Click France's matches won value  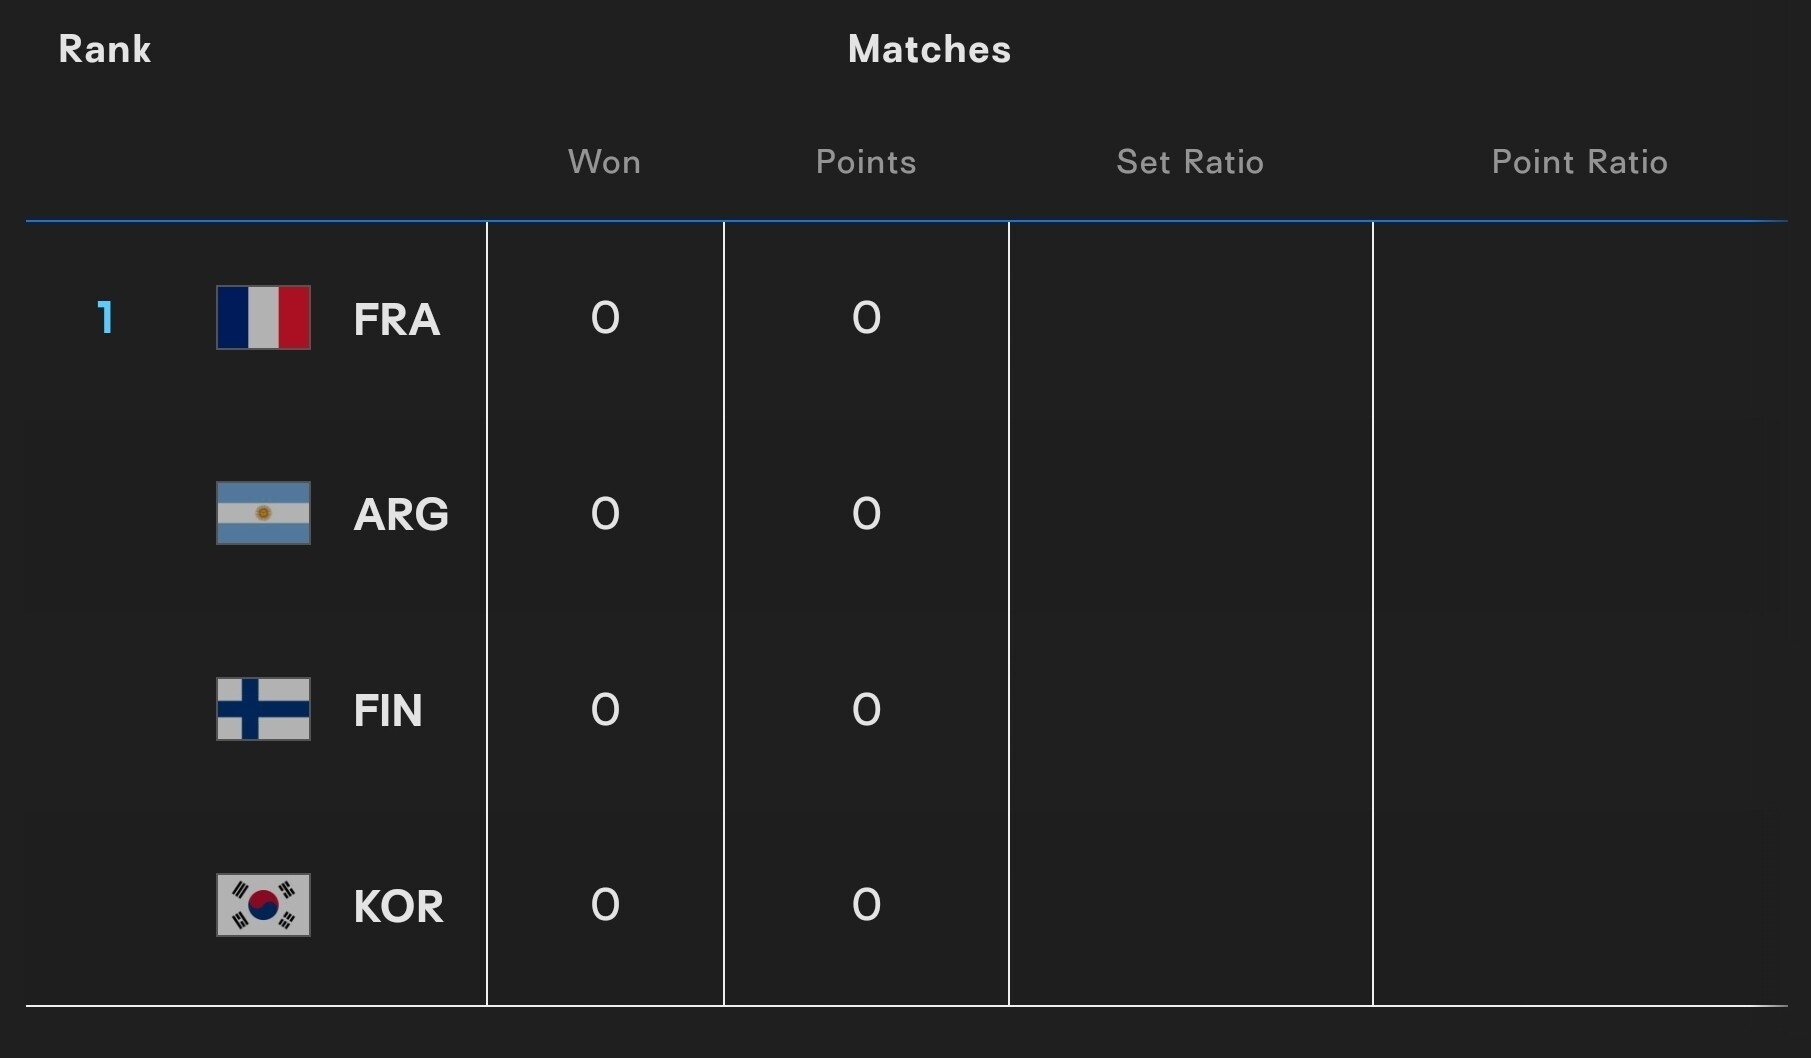(605, 318)
